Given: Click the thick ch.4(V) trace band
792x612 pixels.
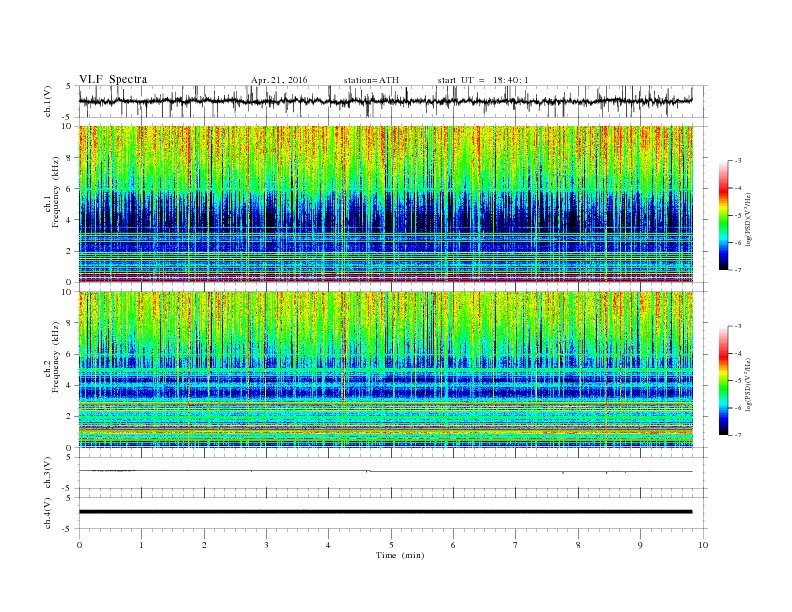Looking at the screenshot, I should pos(386,512).
